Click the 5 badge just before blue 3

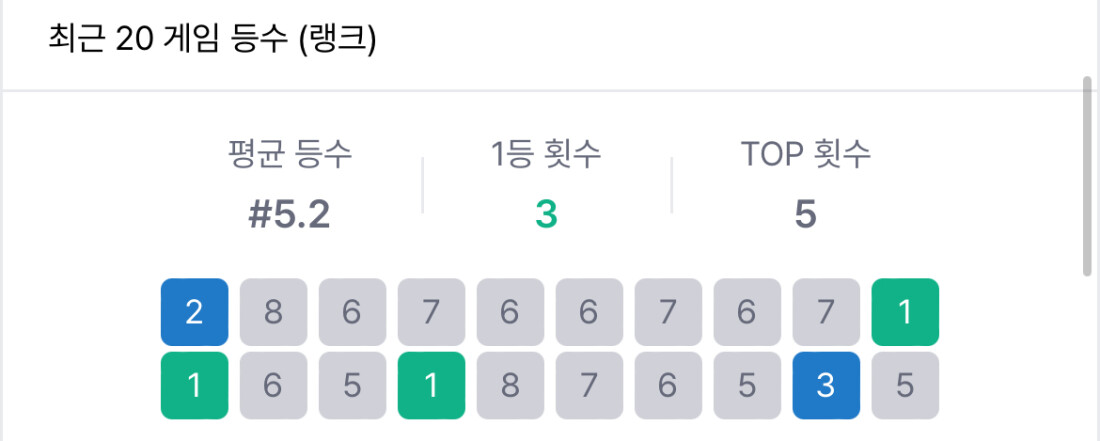[x=747, y=385]
